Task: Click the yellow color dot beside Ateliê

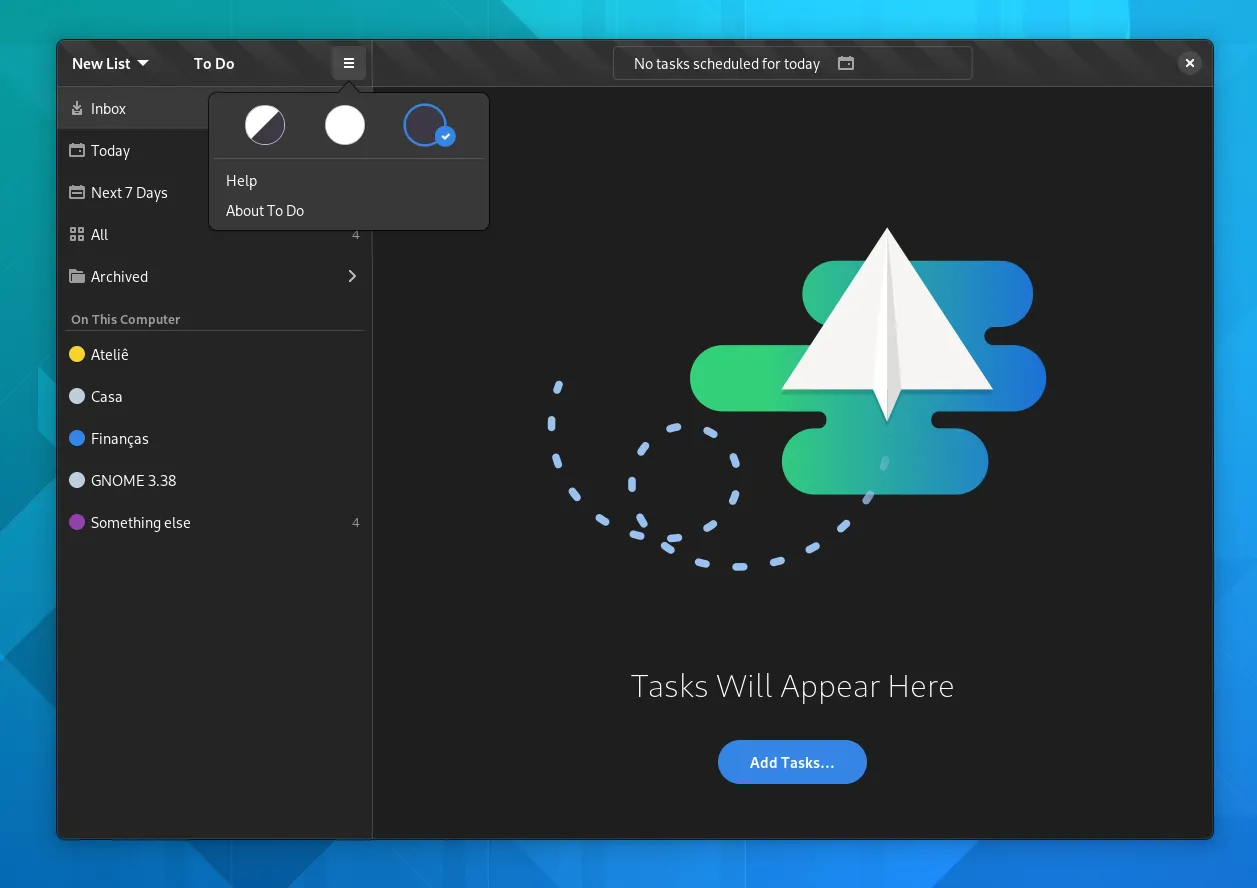Action: pyautogui.click(x=77, y=355)
